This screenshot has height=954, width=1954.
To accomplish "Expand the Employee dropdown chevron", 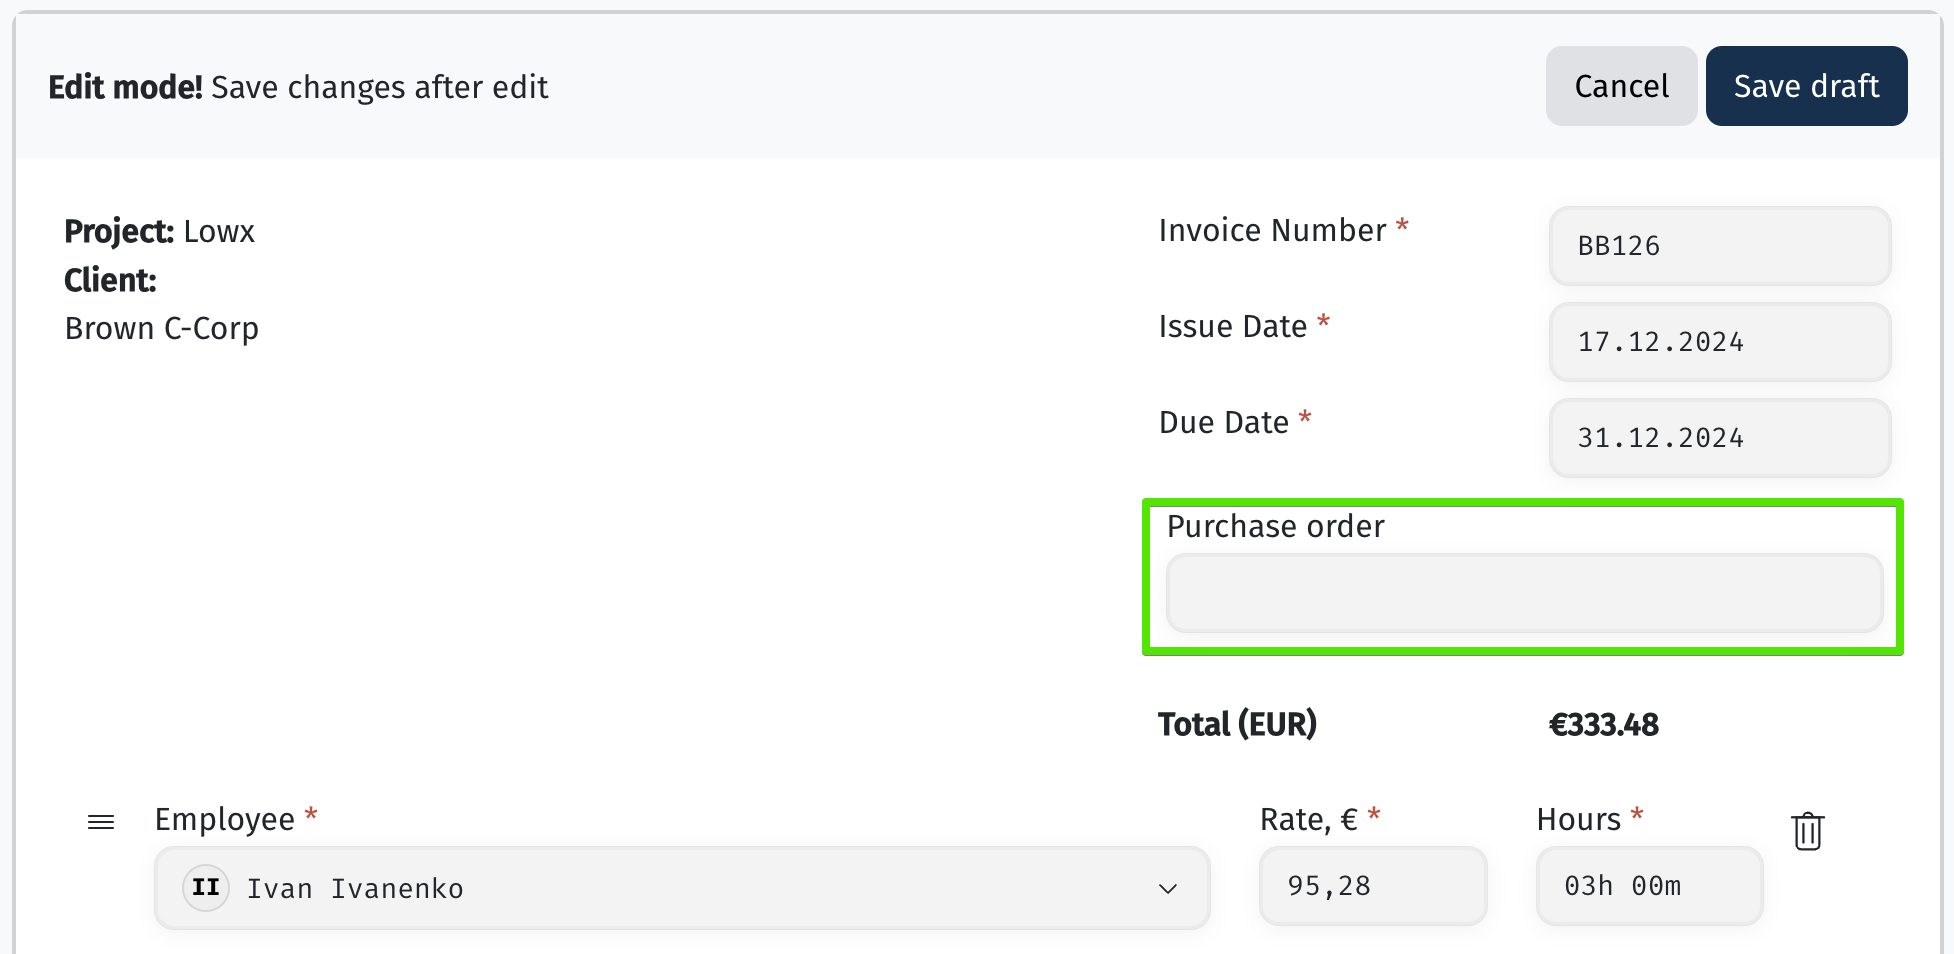I will [1167, 889].
